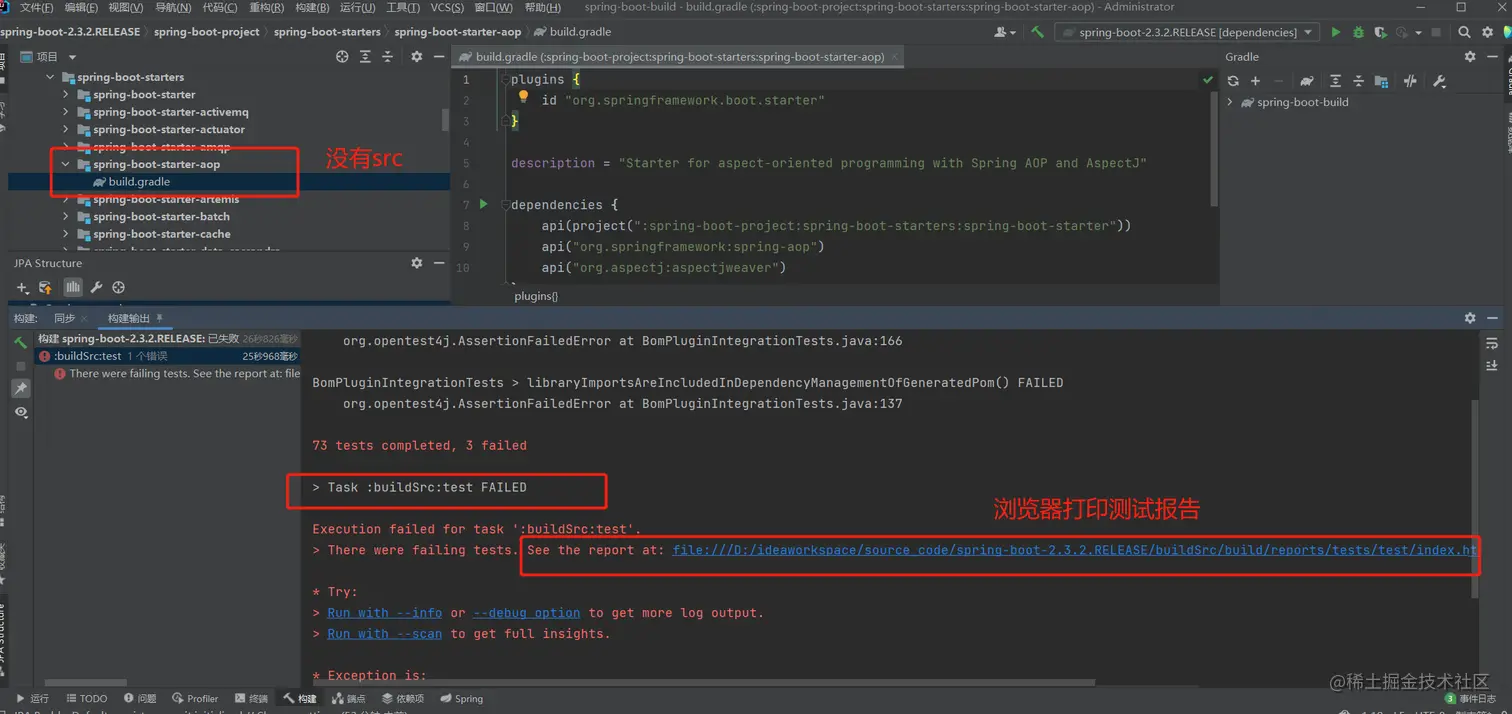Expand all nodes in the Project panel

point(365,57)
